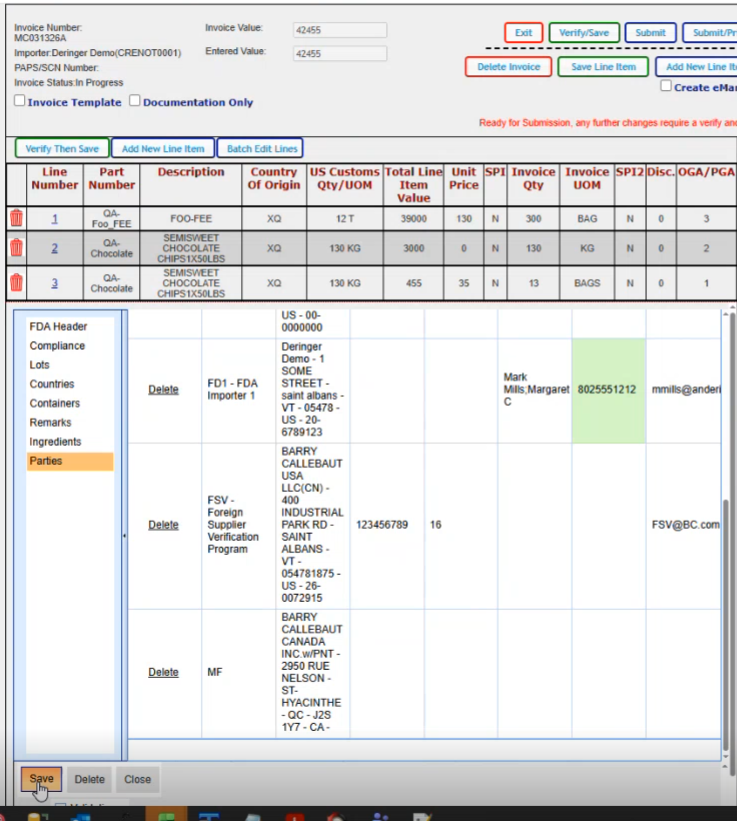The width and height of the screenshot is (737, 821).
Task: Switch to the Ingredients section
Action: click(56, 442)
